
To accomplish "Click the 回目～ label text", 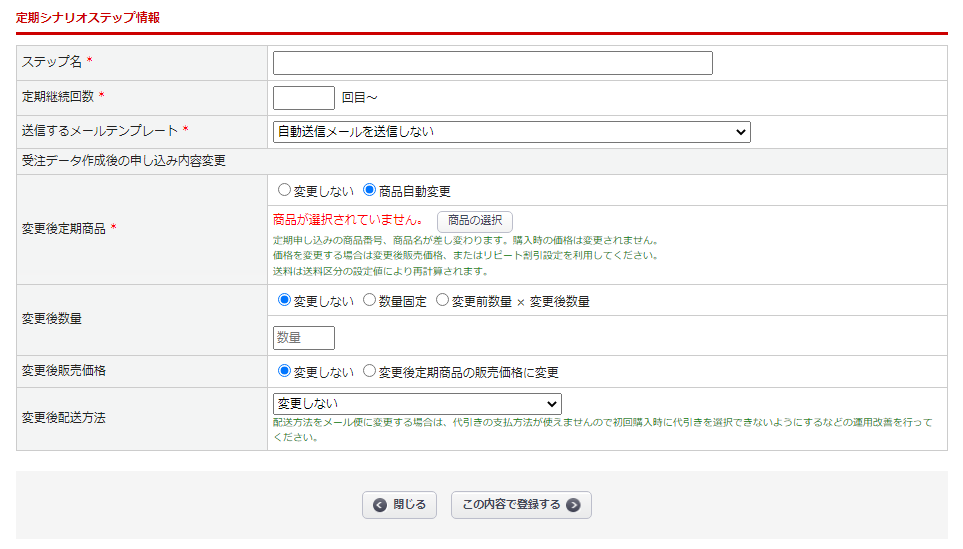I will pos(359,98).
